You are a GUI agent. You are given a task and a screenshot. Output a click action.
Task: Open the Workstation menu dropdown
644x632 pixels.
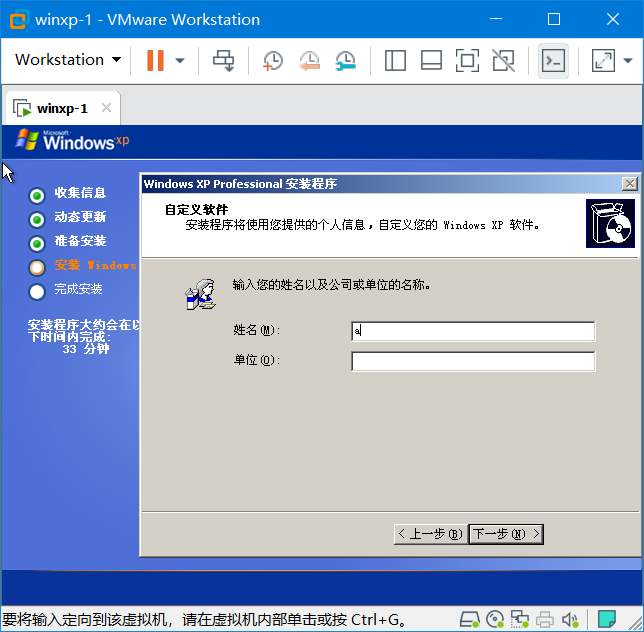coord(68,60)
